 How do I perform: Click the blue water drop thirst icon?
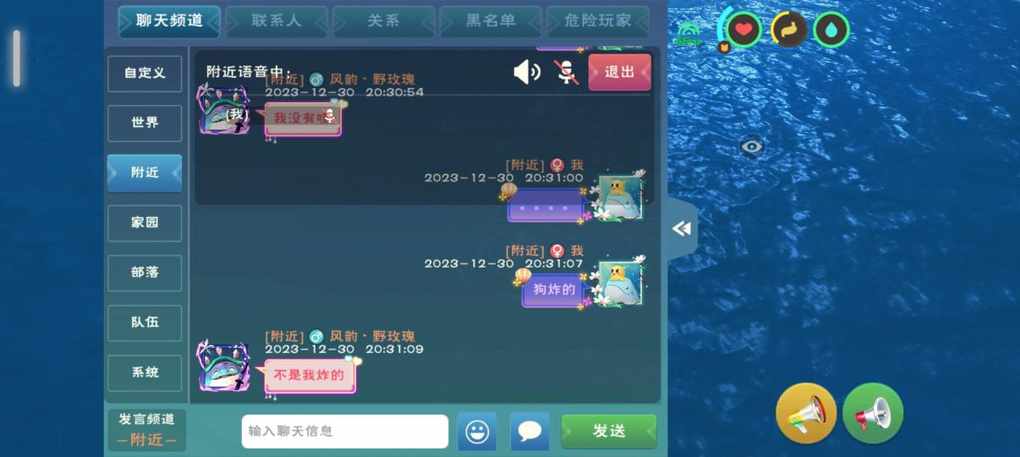pyautogui.click(x=832, y=29)
